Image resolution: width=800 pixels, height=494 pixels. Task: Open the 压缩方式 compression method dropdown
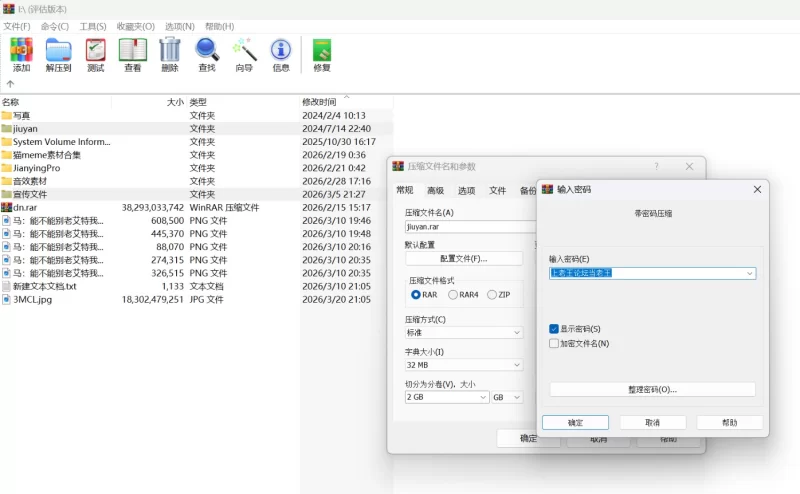pos(463,332)
